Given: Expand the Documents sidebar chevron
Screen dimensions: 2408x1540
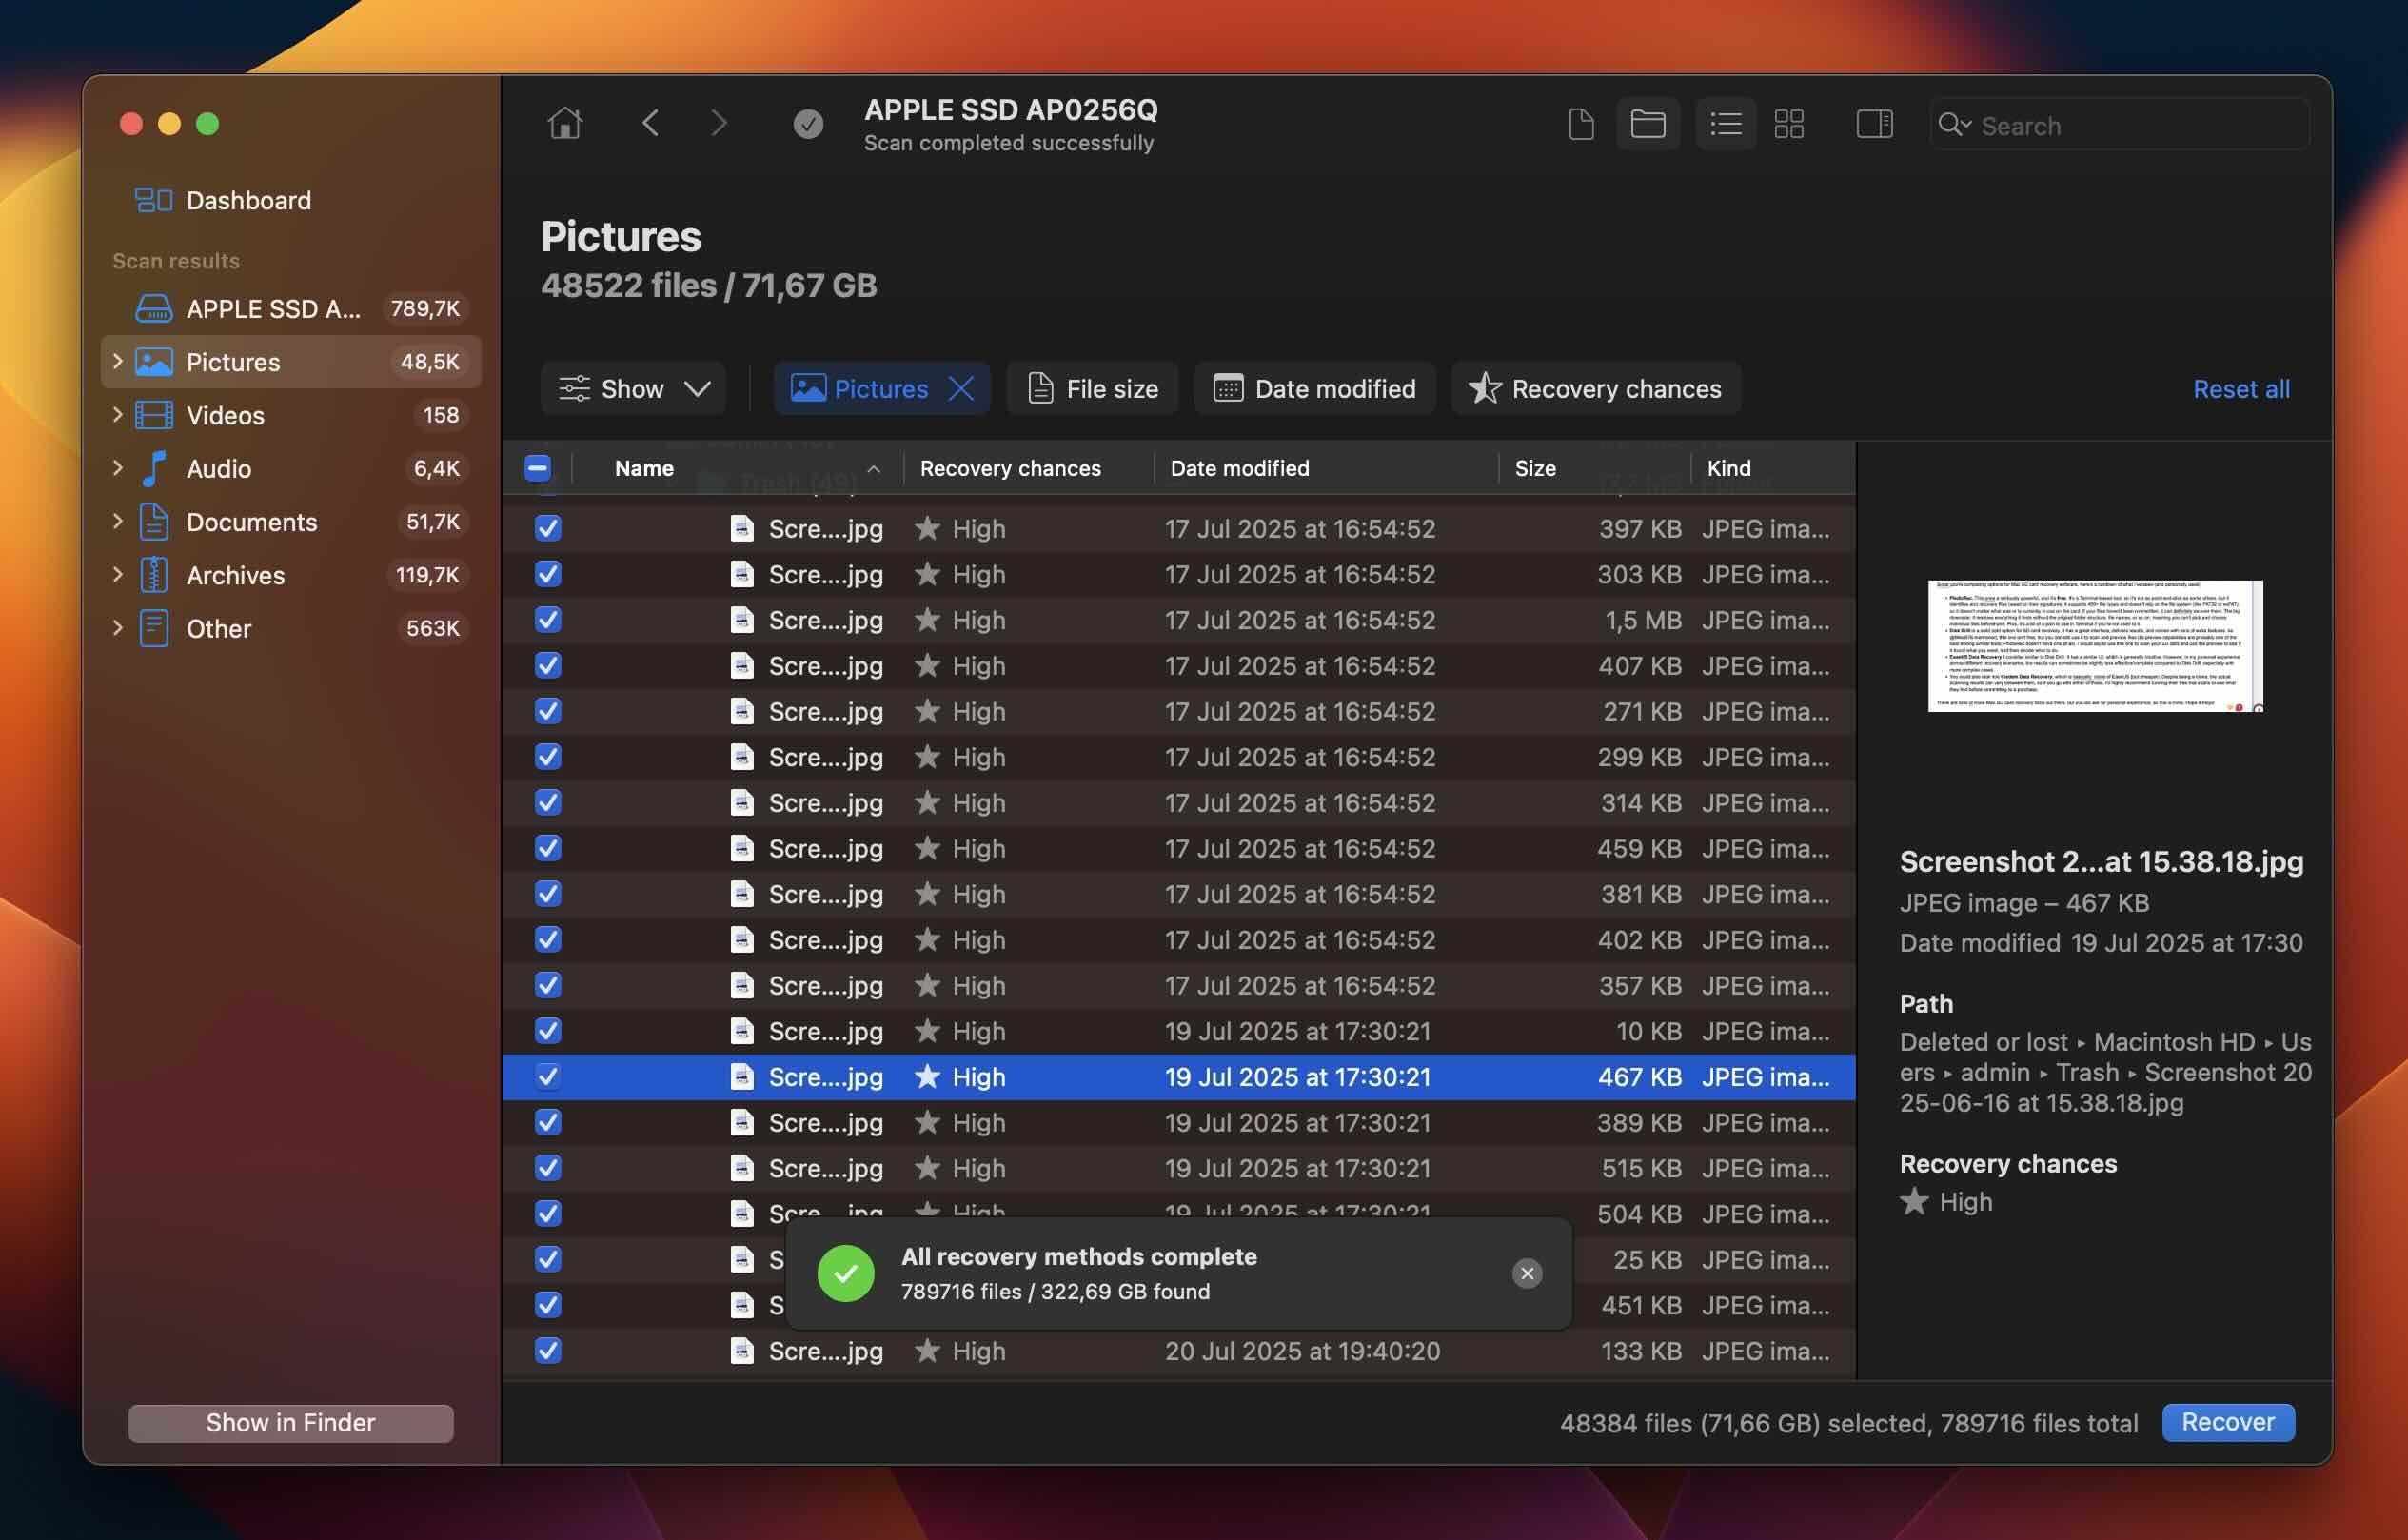Looking at the screenshot, I should coord(118,521).
